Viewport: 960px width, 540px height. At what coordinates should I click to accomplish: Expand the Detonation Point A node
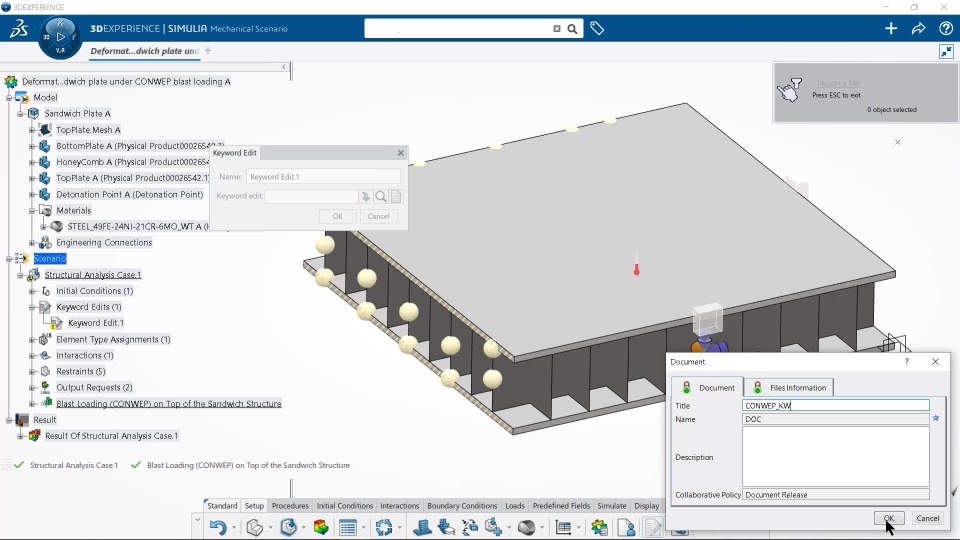[x=32, y=195]
